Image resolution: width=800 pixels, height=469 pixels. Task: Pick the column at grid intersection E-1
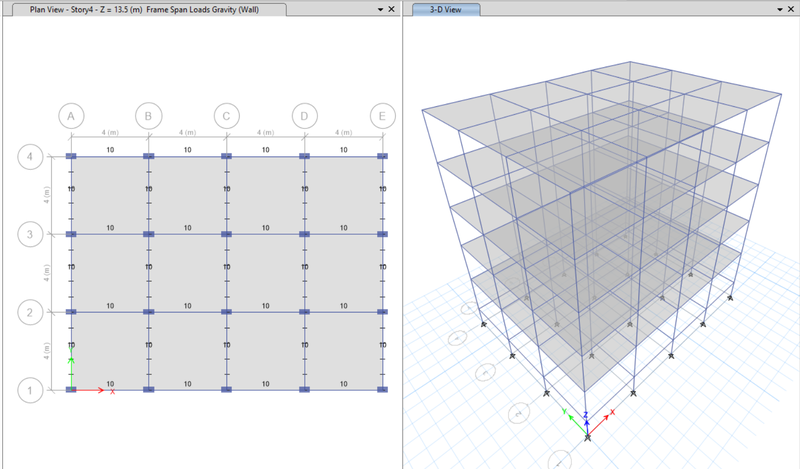tap(382, 390)
